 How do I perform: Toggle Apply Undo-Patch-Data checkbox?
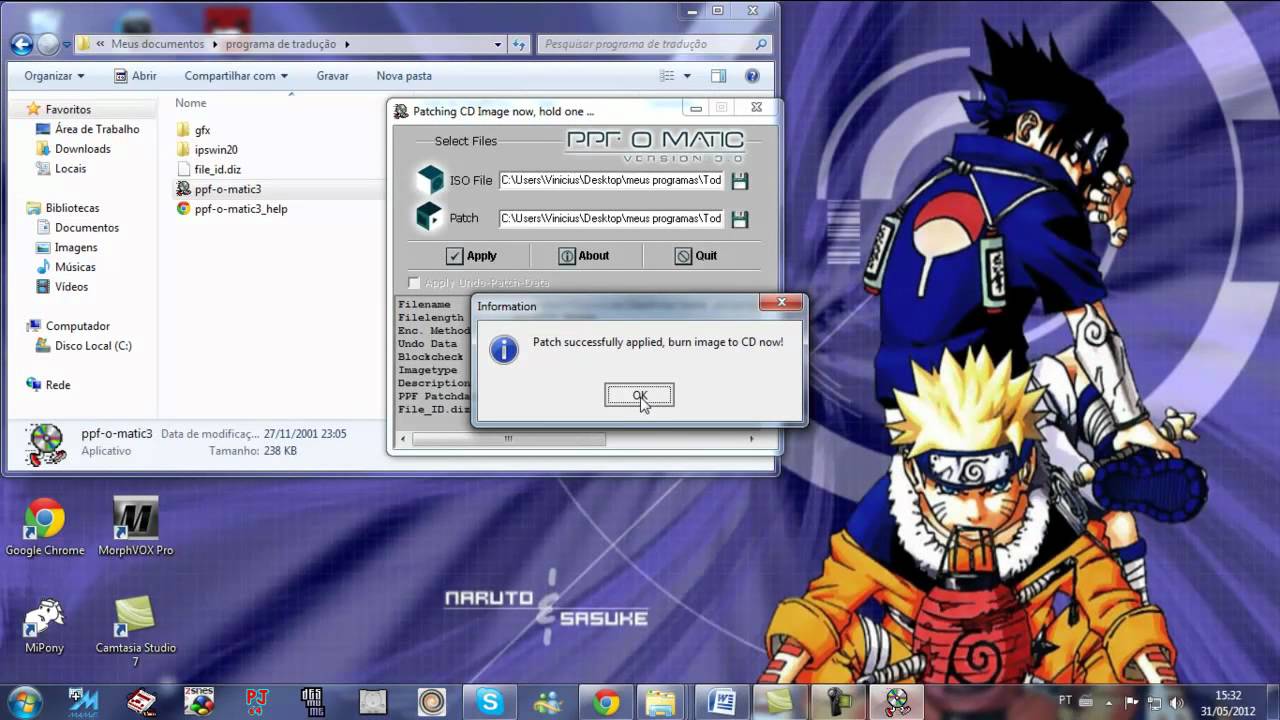pyautogui.click(x=414, y=283)
